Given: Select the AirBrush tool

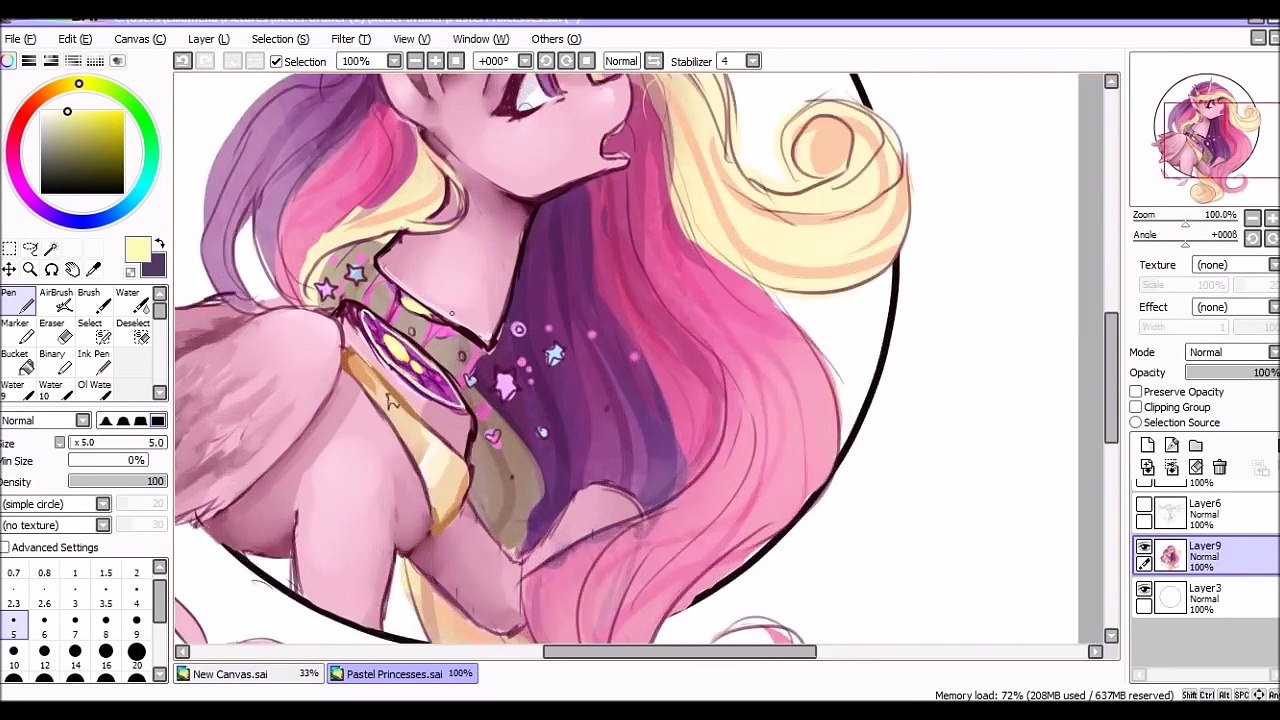Looking at the screenshot, I should tap(56, 300).
